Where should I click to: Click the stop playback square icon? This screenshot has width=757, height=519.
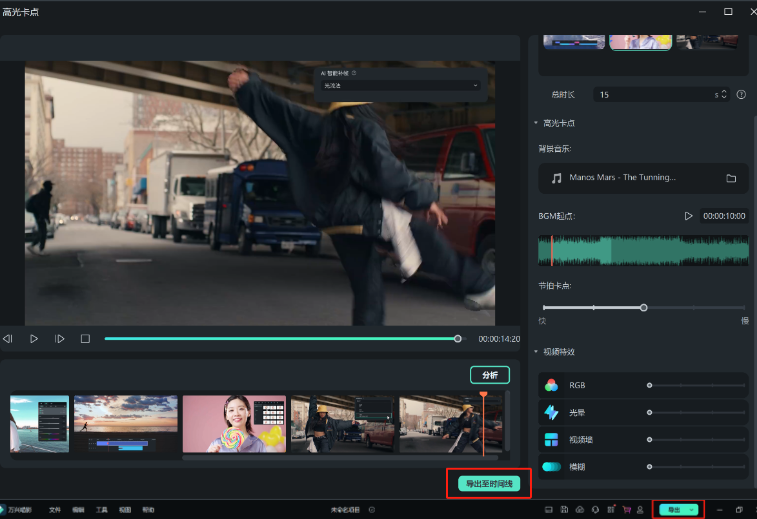(85, 339)
